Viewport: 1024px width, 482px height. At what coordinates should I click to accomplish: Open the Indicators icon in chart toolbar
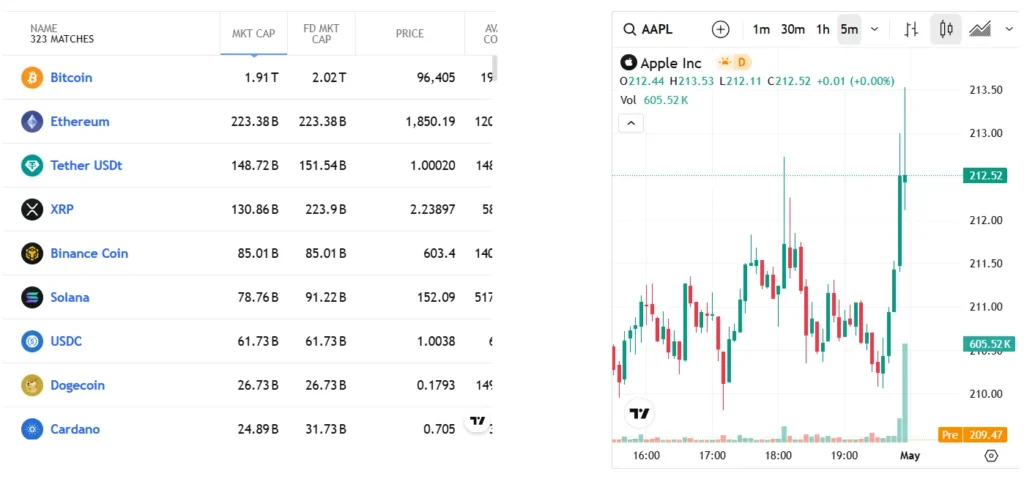tap(980, 29)
